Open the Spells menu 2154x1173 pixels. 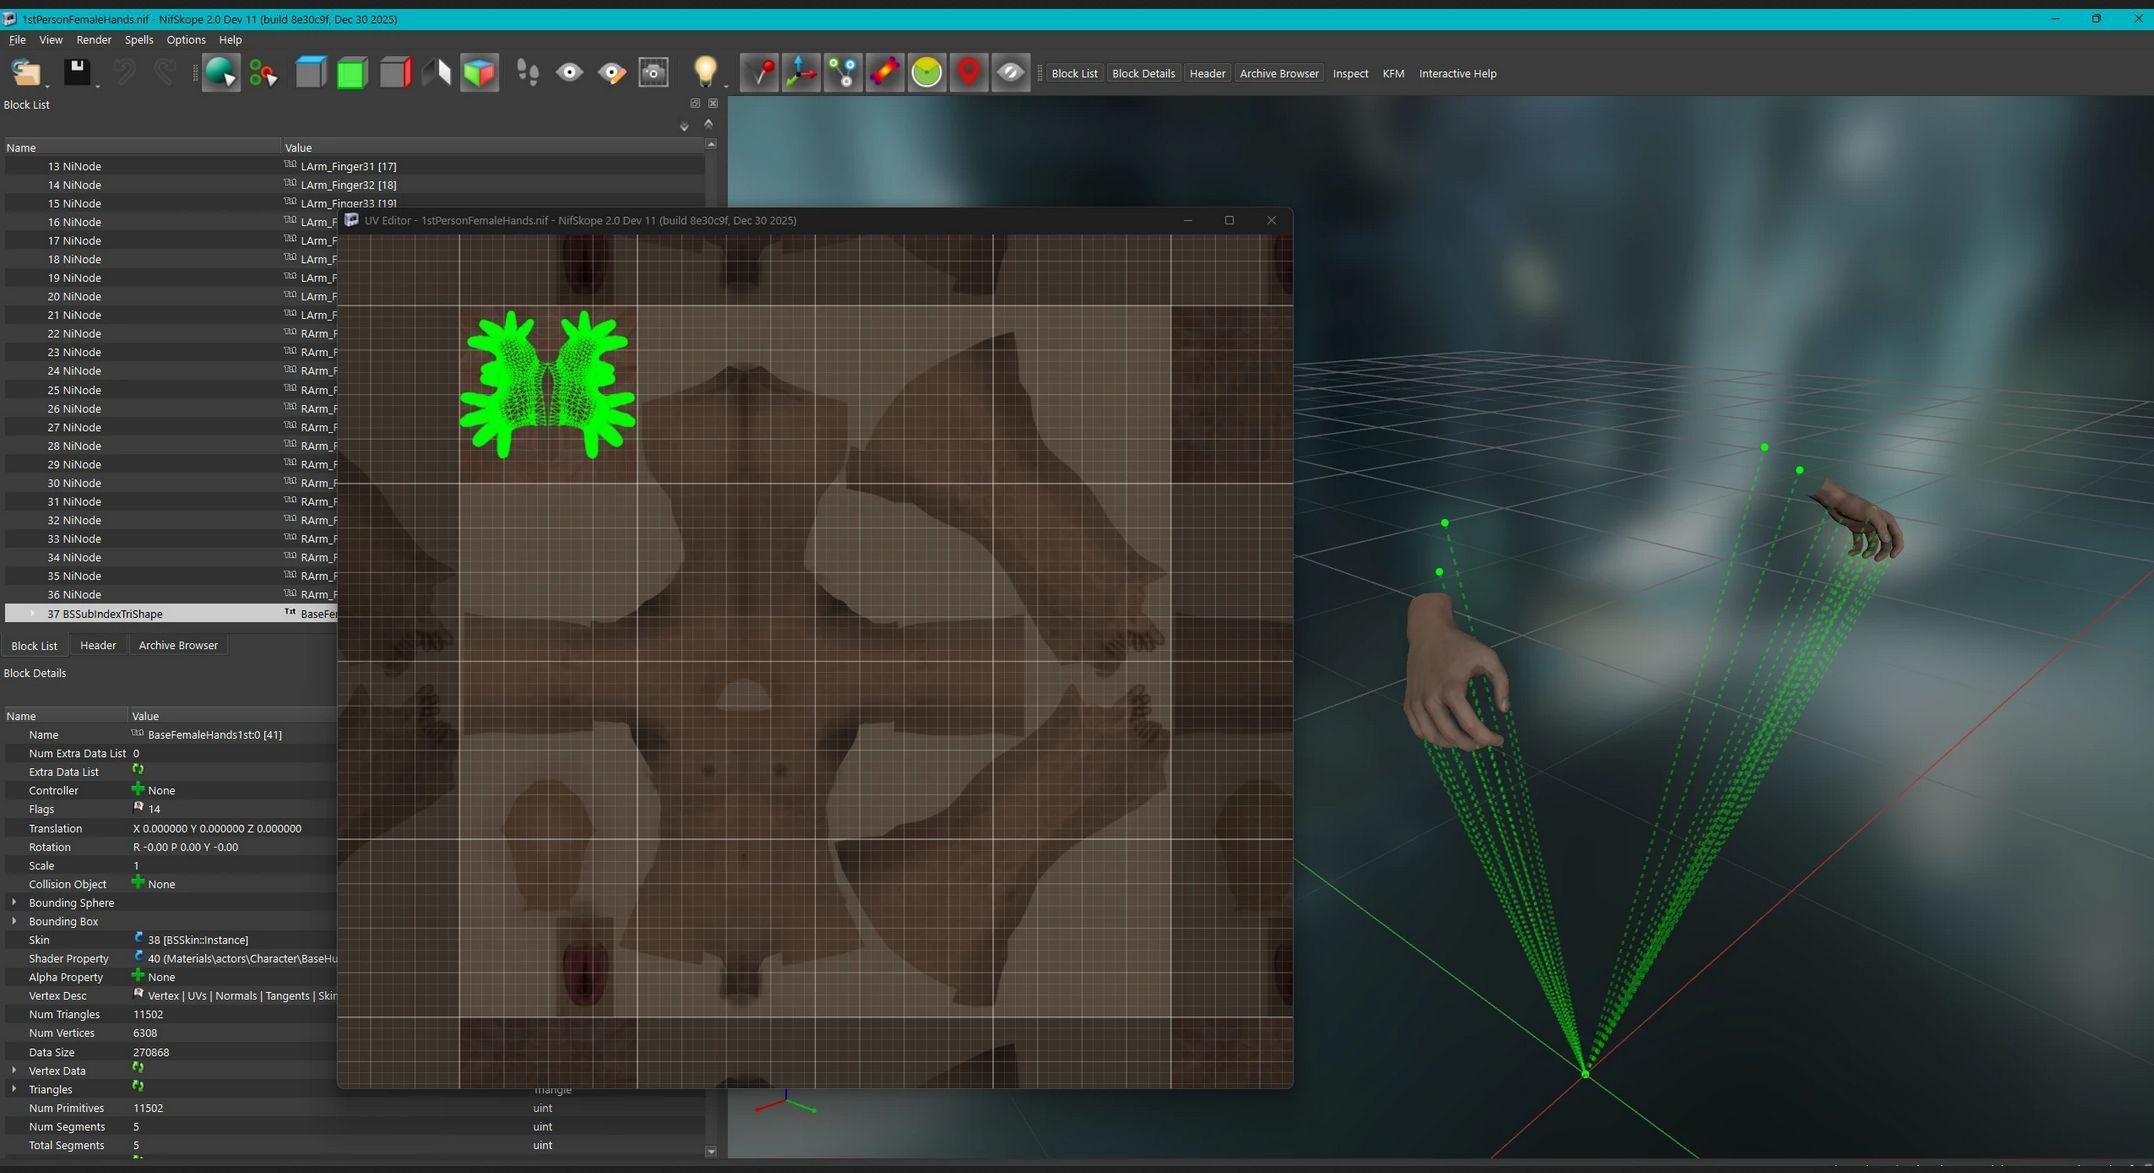pos(138,40)
